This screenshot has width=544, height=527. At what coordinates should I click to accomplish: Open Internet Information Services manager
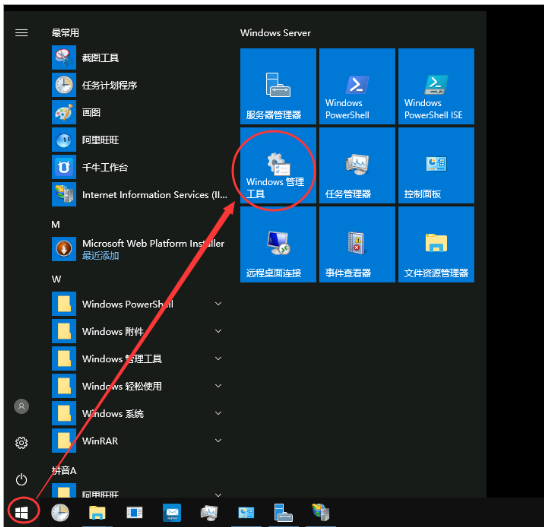click(x=139, y=194)
